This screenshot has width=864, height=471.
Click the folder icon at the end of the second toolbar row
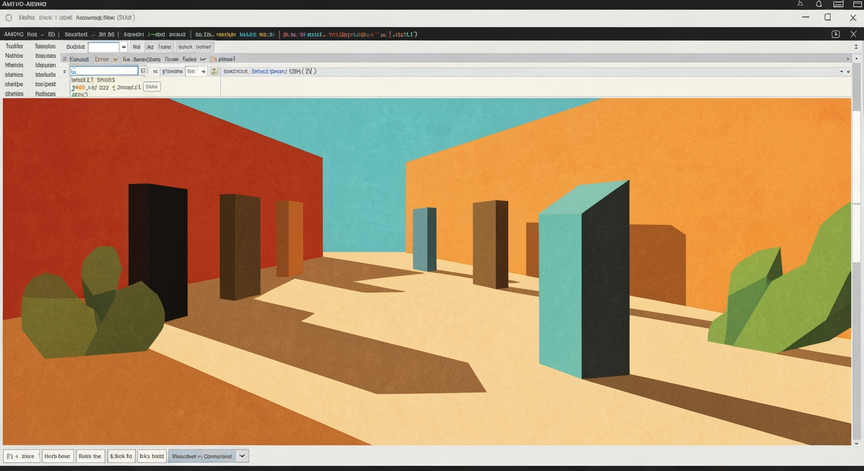(x=213, y=59)
